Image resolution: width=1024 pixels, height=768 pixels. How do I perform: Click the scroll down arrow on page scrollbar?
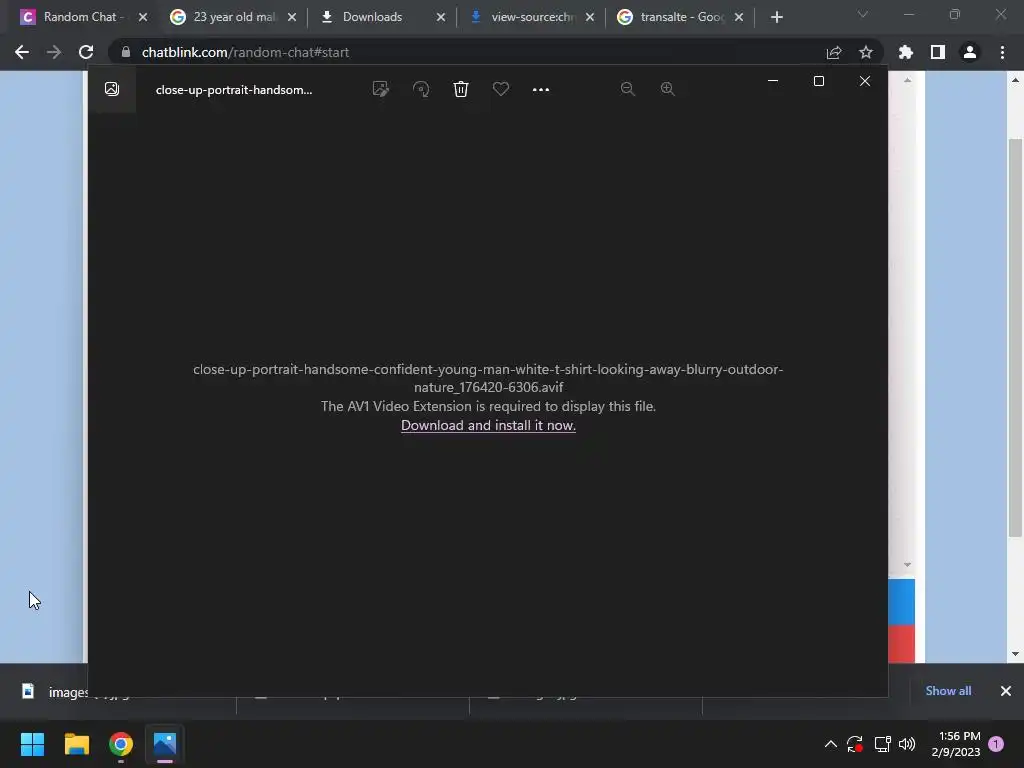point(1016,654)
